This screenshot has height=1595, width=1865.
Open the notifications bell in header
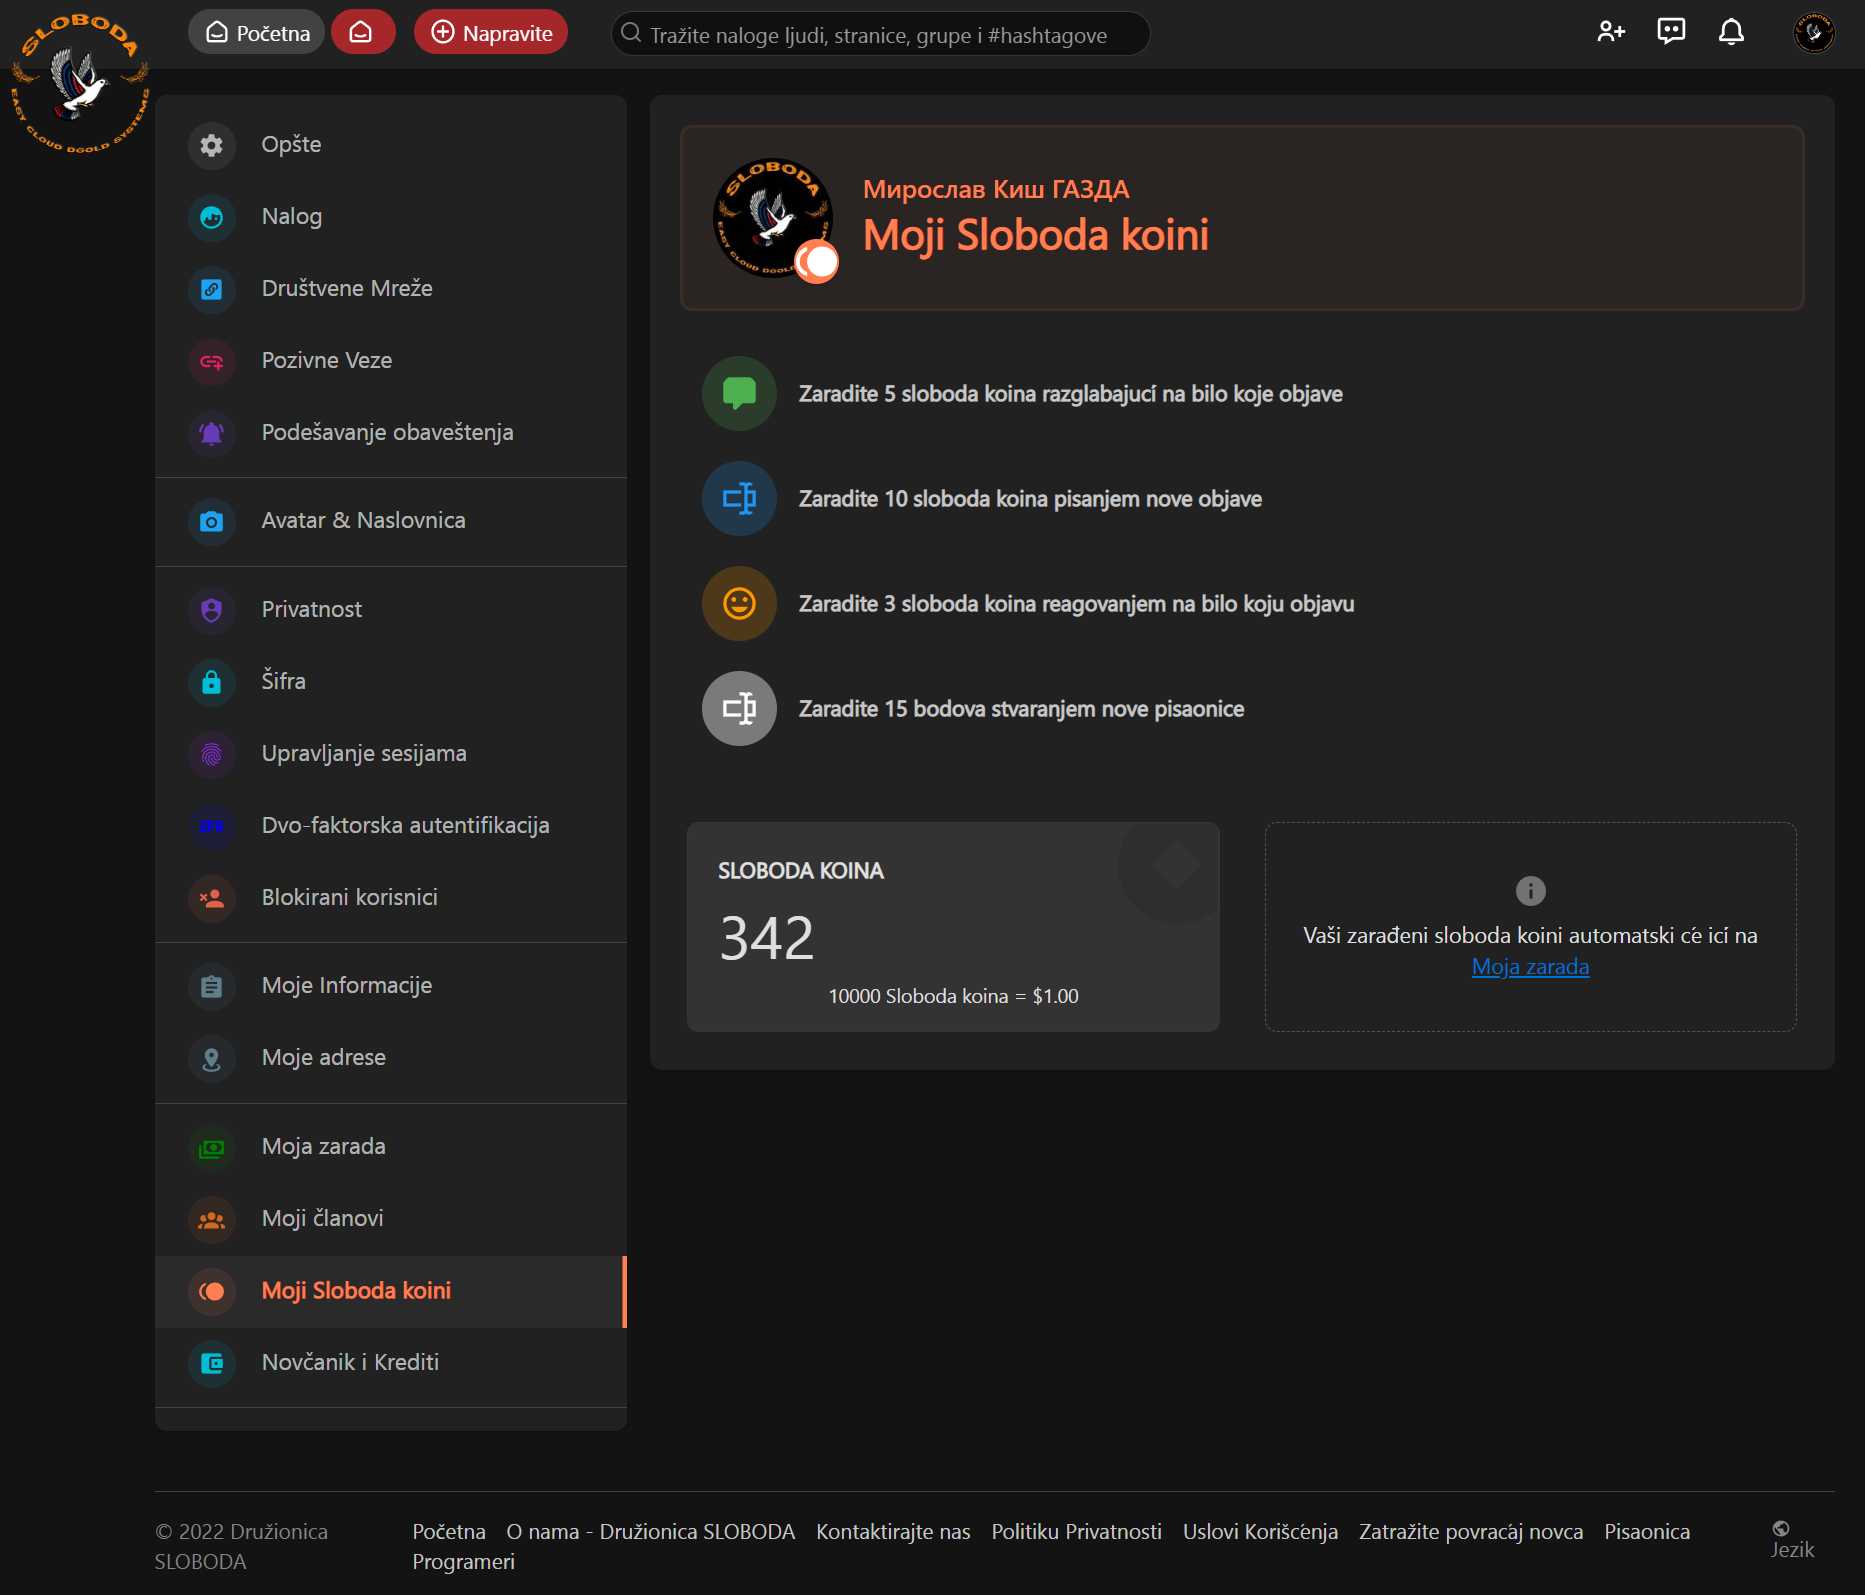click(1731, 32)
